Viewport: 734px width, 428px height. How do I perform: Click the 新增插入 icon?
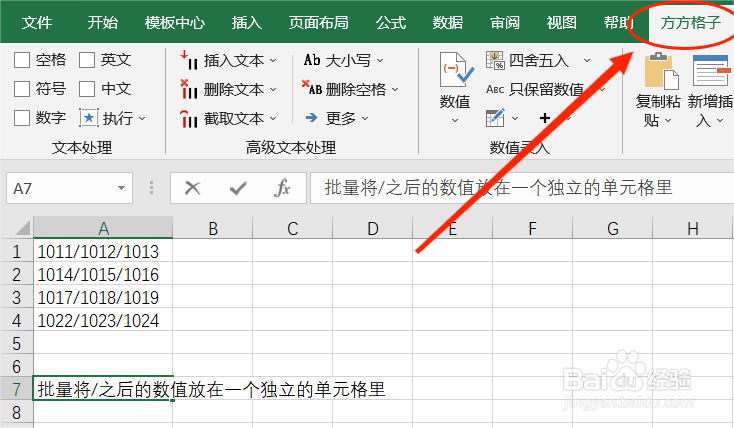[x=711, y=70]
